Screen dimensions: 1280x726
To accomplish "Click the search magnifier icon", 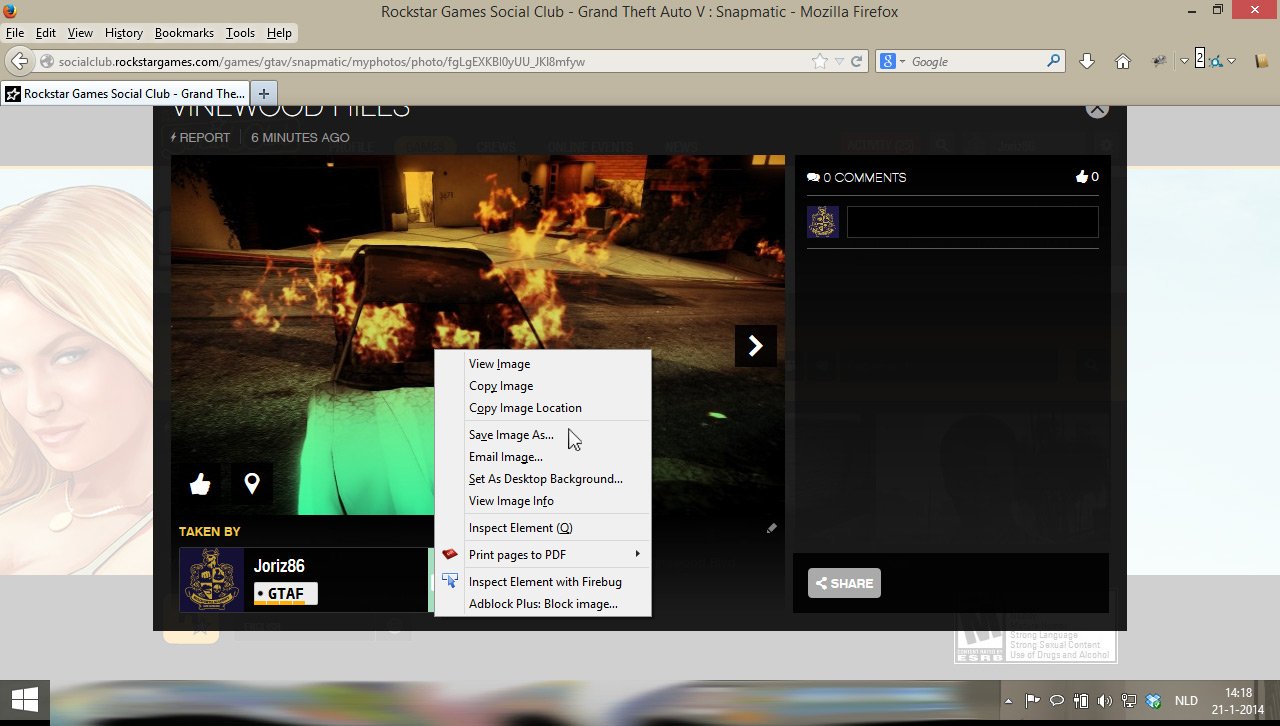I will (1054, 61).
